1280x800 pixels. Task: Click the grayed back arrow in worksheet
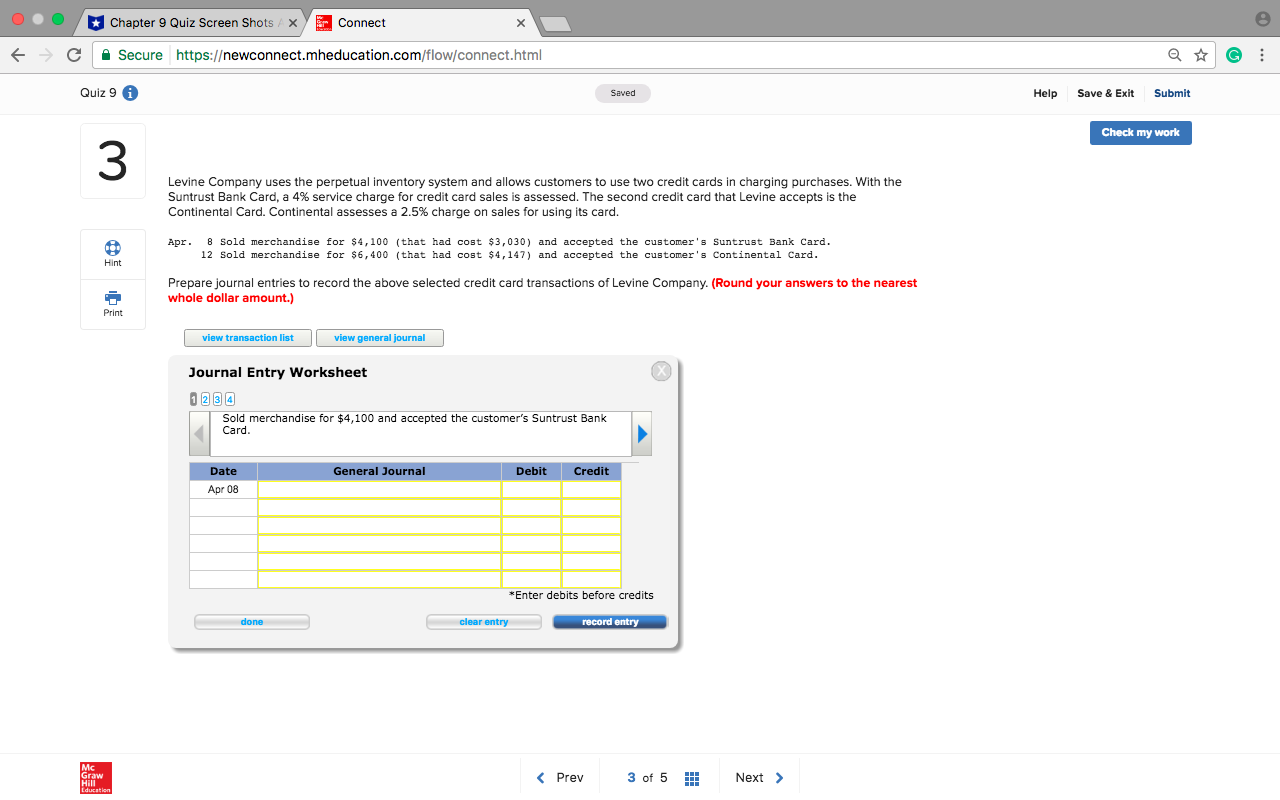(x=199, y=433)
